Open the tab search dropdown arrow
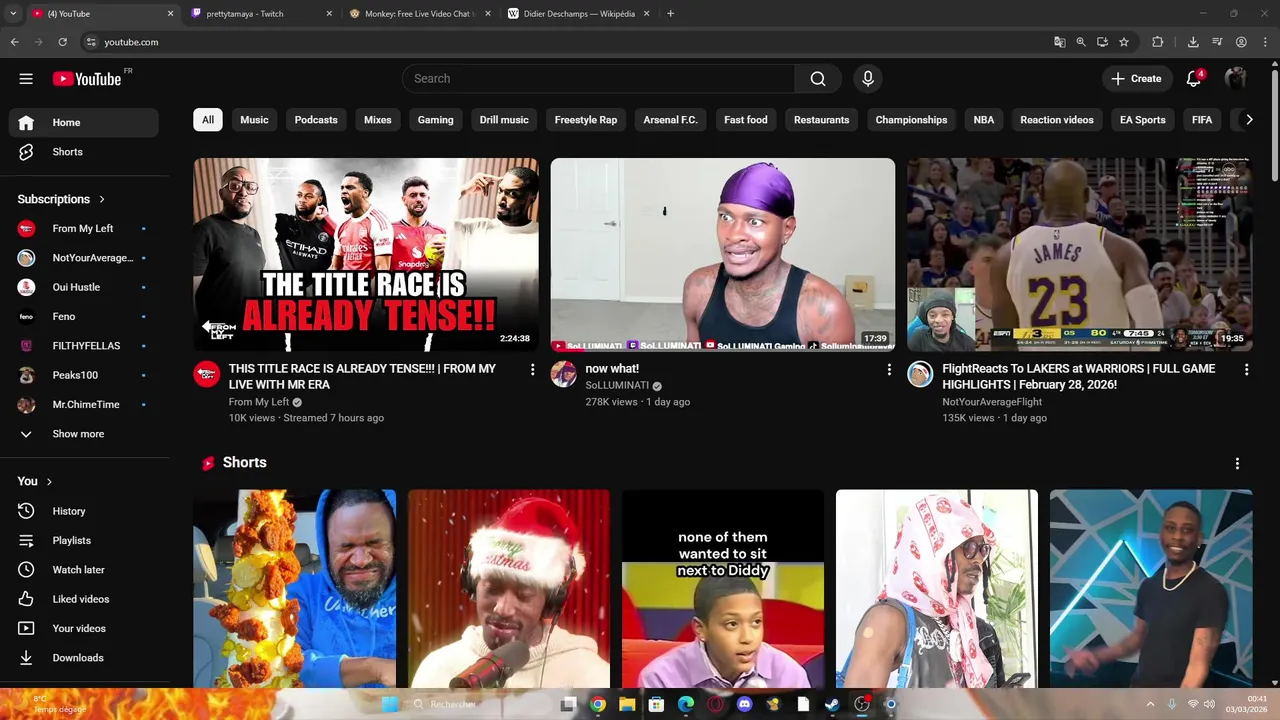Screen dimensions: 1280x720 [x=13, y=14]
